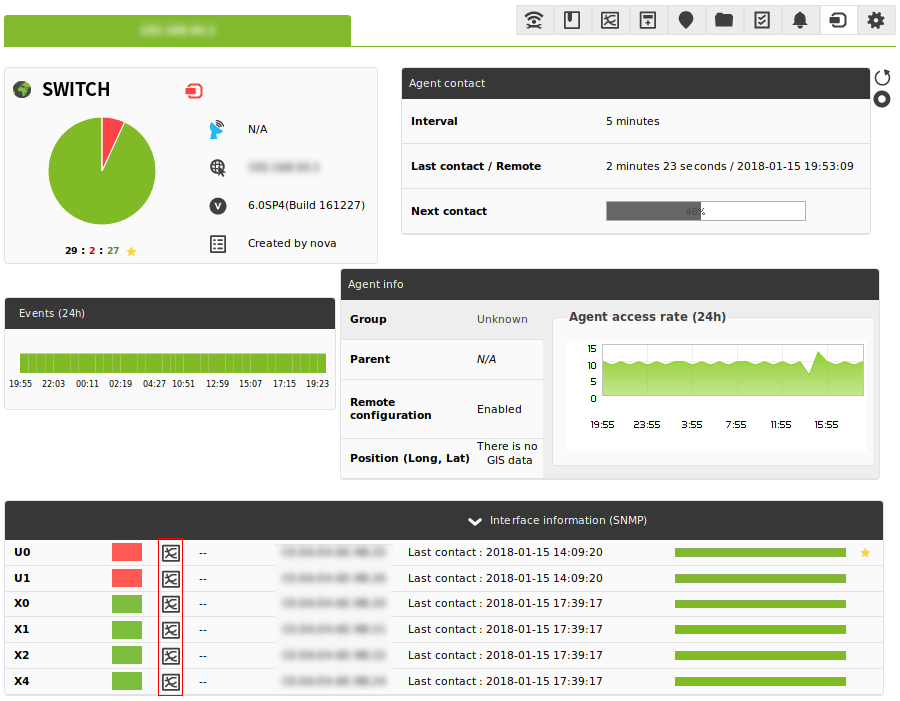Click the alerts bell icon
This screenshot has height=701, width=900.
(800, 21)
